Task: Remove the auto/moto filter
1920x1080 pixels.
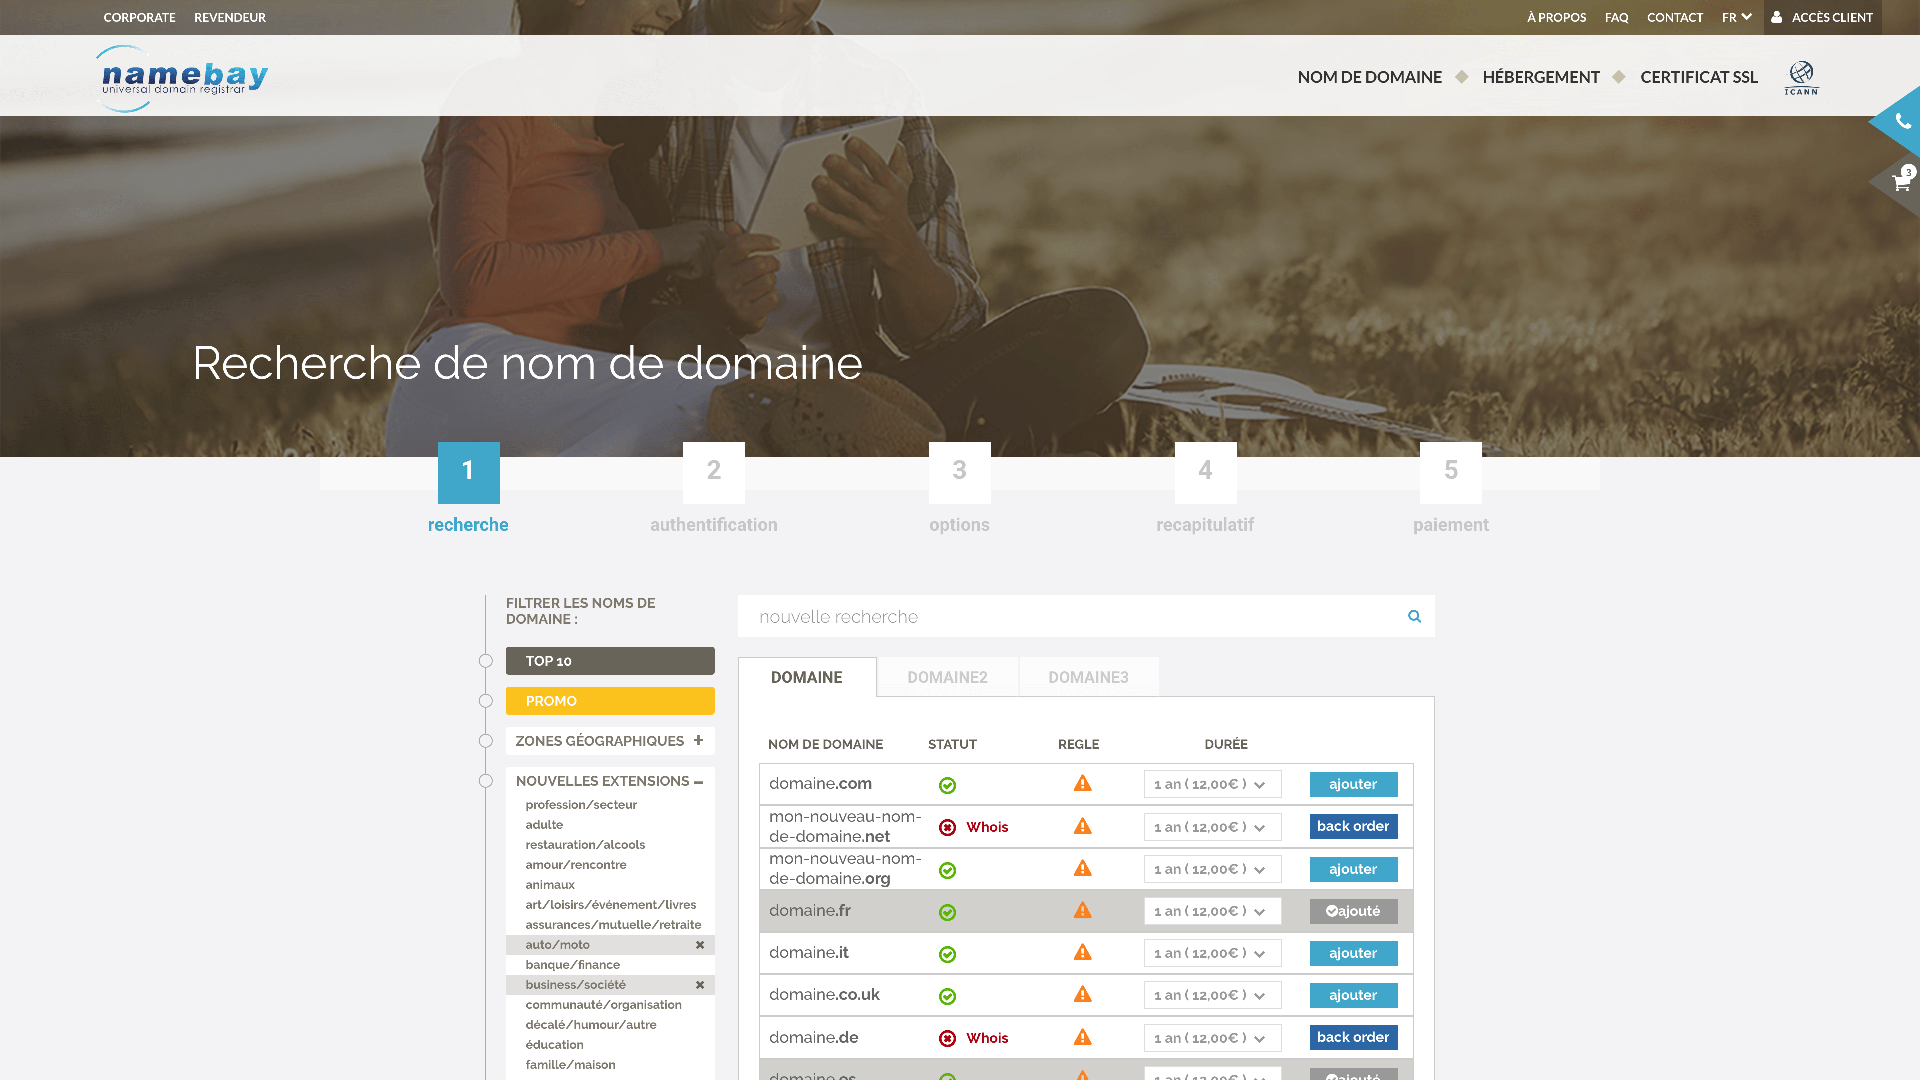Action: tap(700, 945)
